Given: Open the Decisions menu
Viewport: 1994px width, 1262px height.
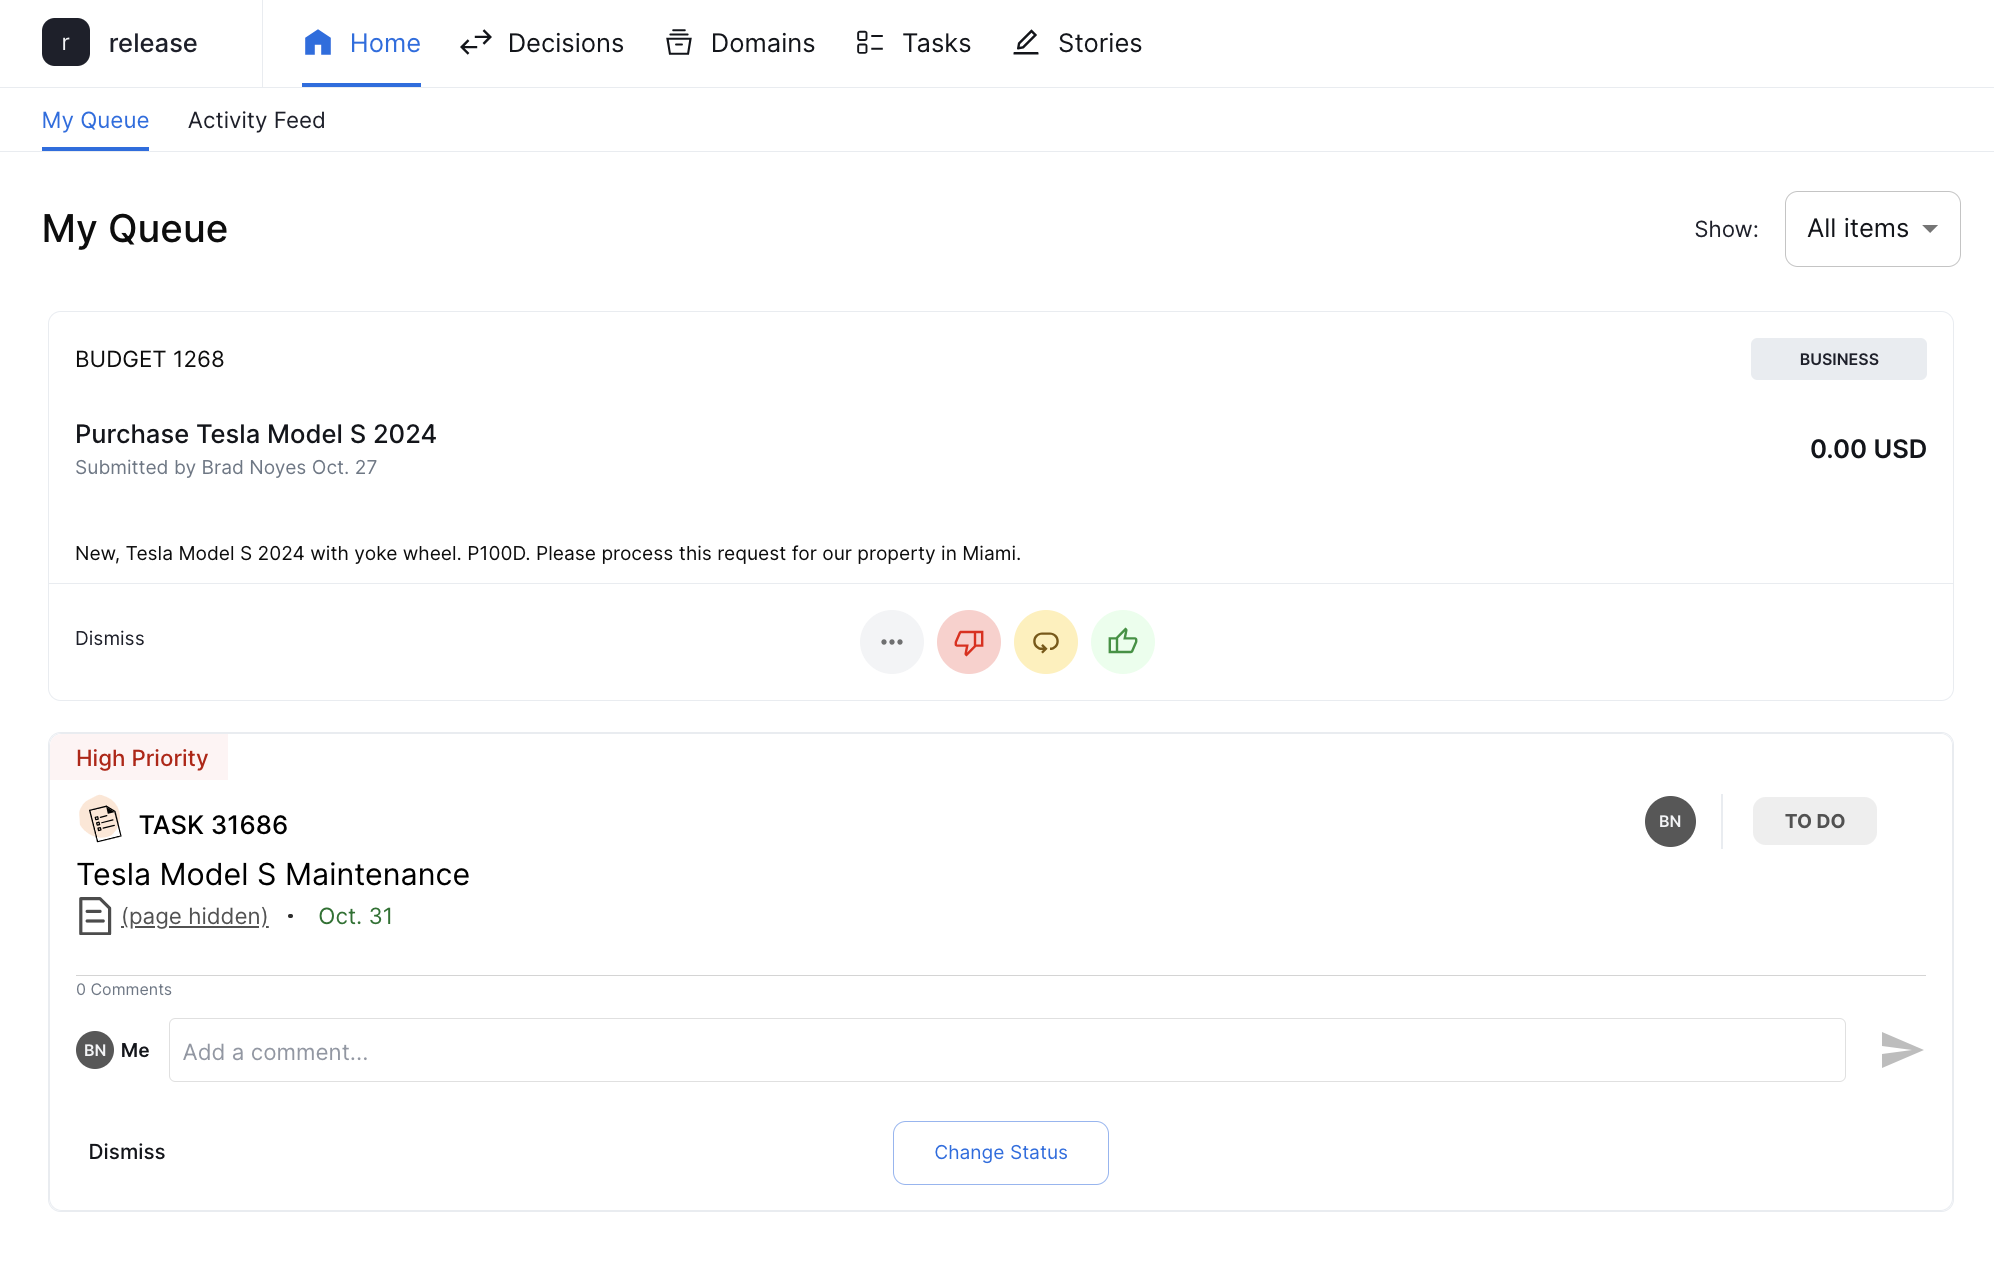Looking at the screenshot, I should tap(542, 43).
